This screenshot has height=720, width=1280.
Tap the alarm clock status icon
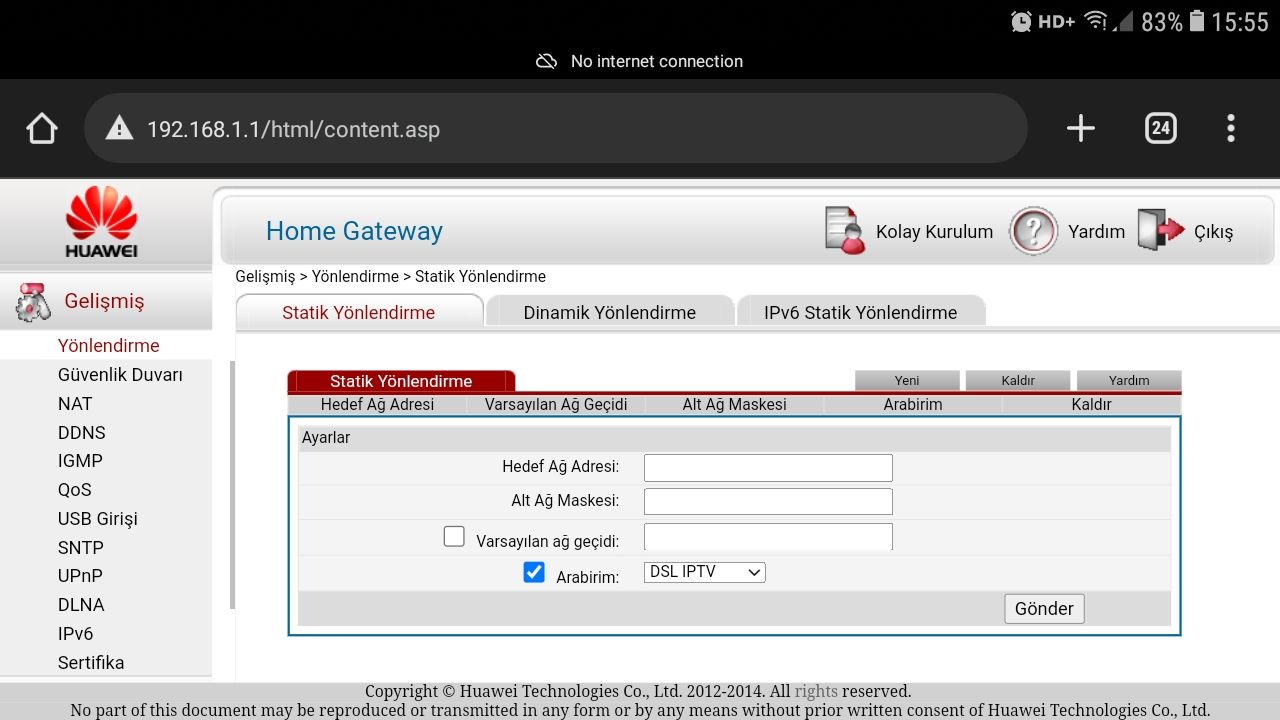[1021, 21]
